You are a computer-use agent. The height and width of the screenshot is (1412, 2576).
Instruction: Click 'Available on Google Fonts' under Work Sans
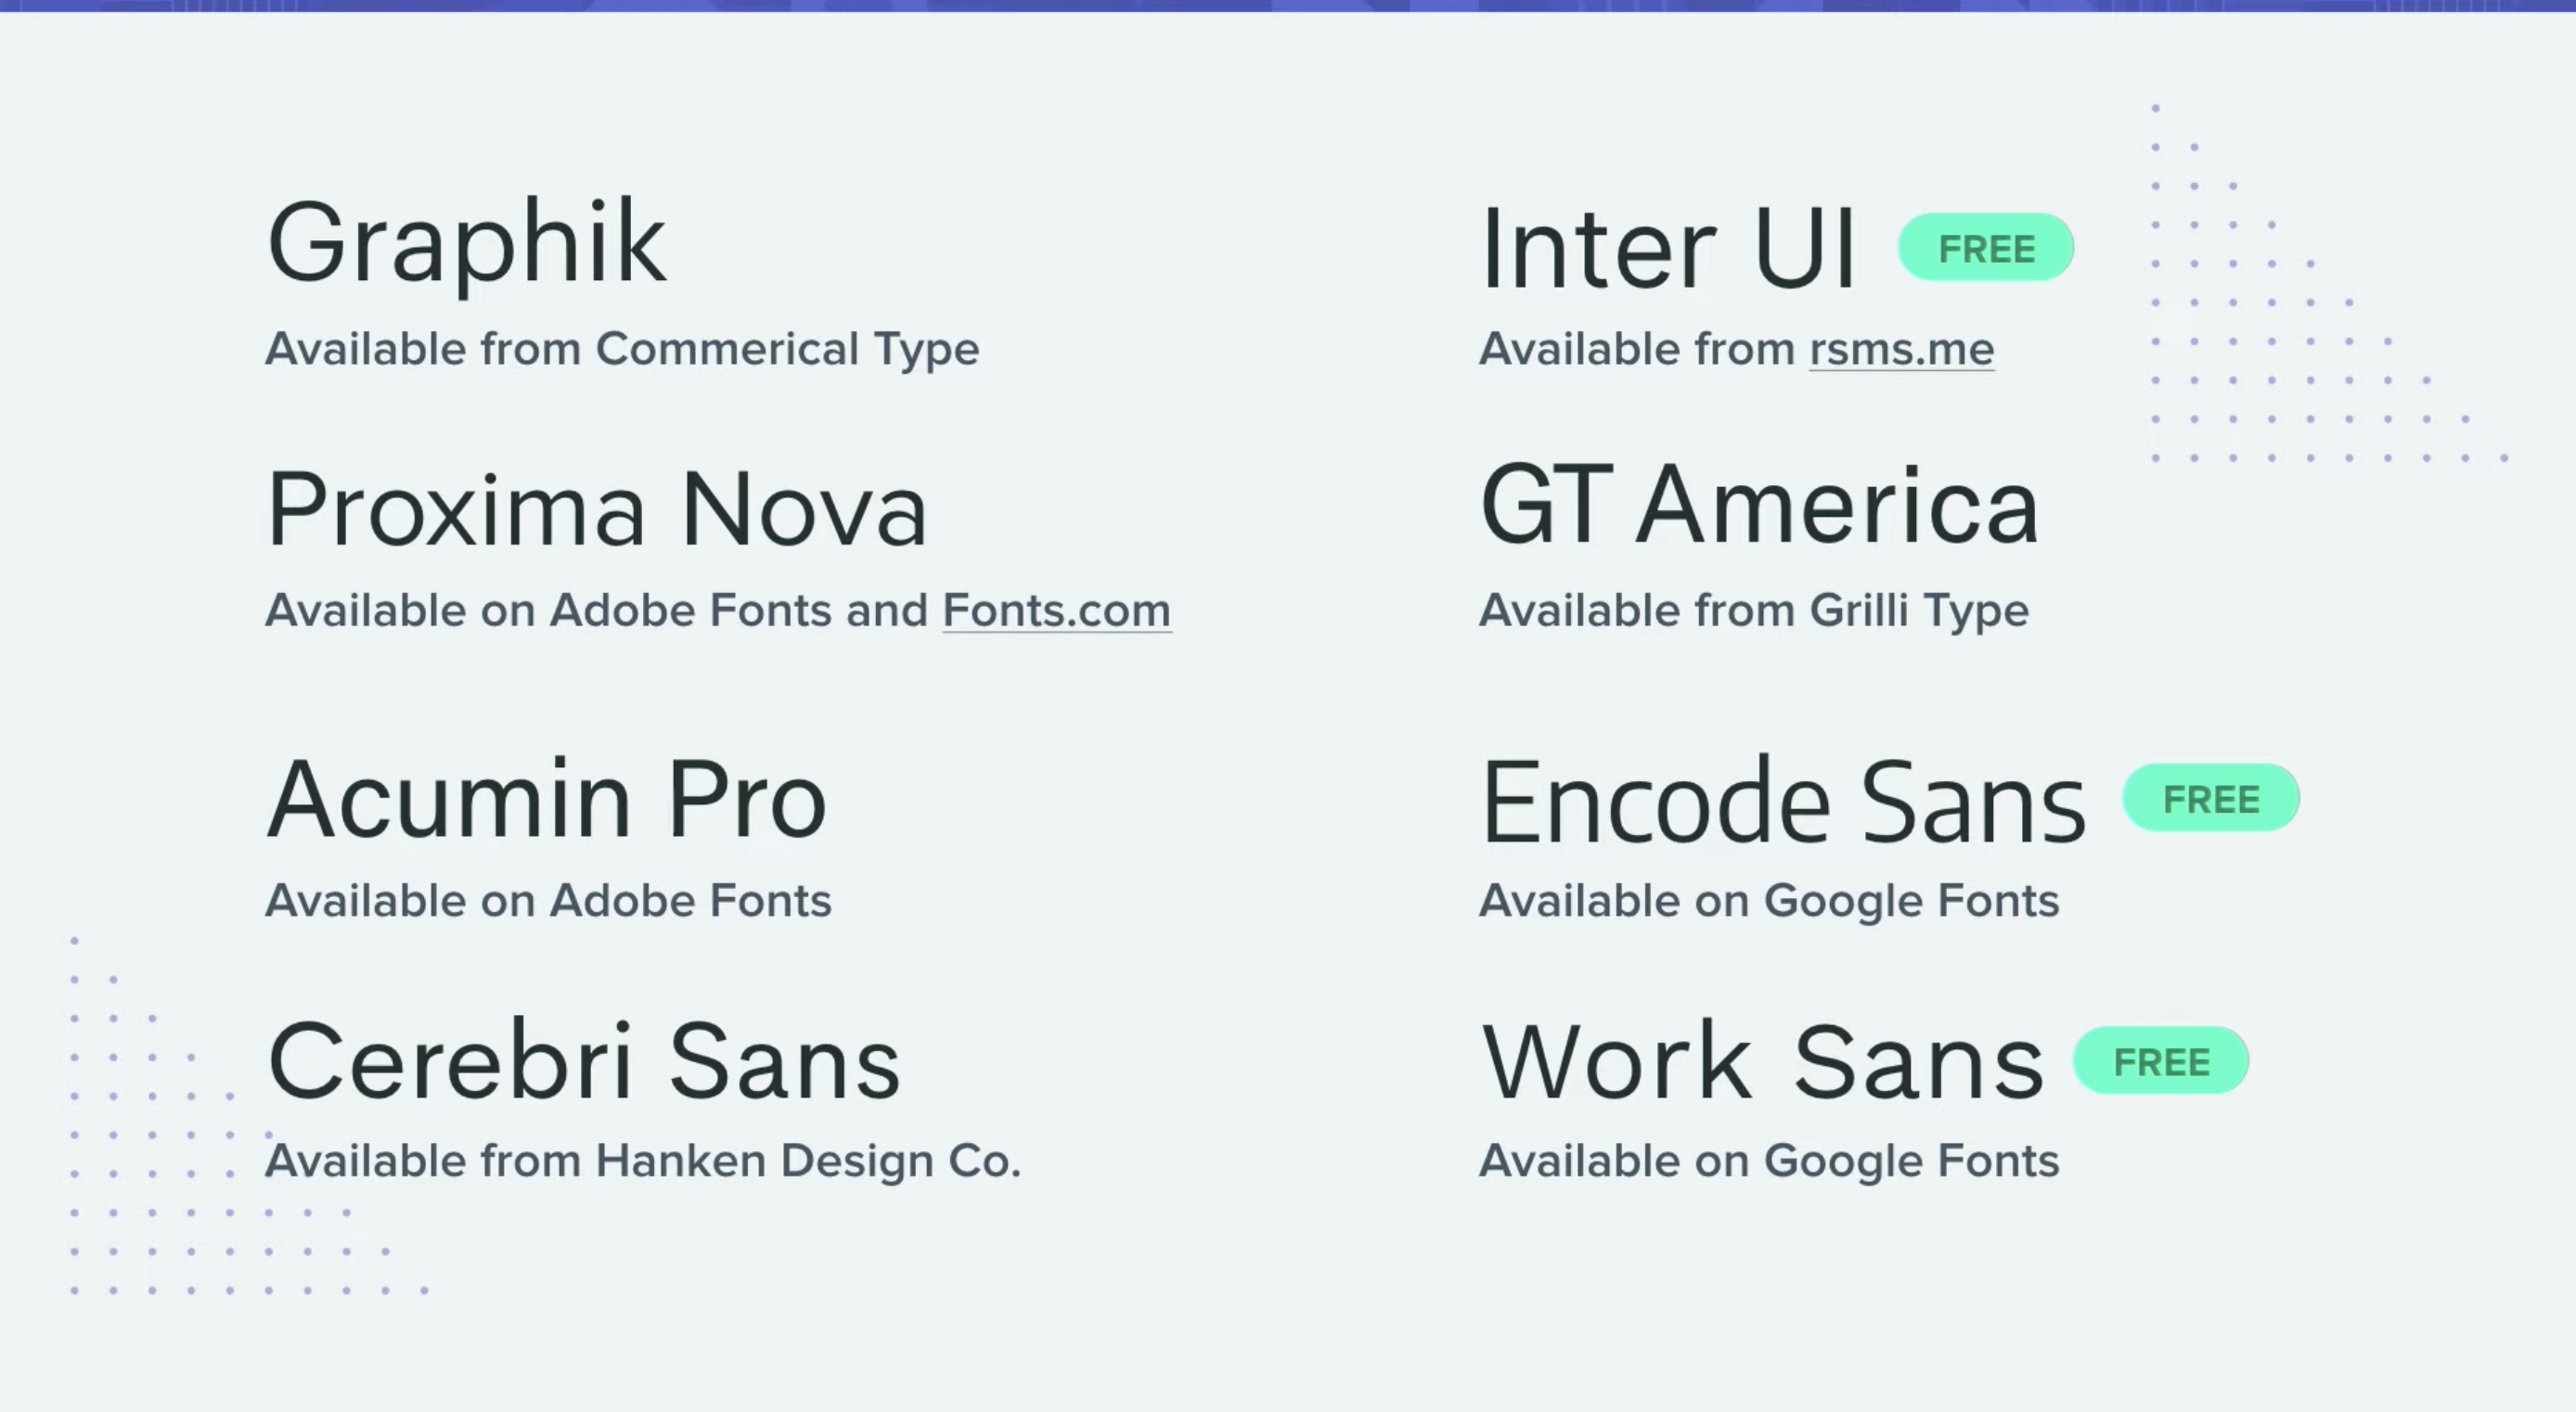tap(1768, 1161)
